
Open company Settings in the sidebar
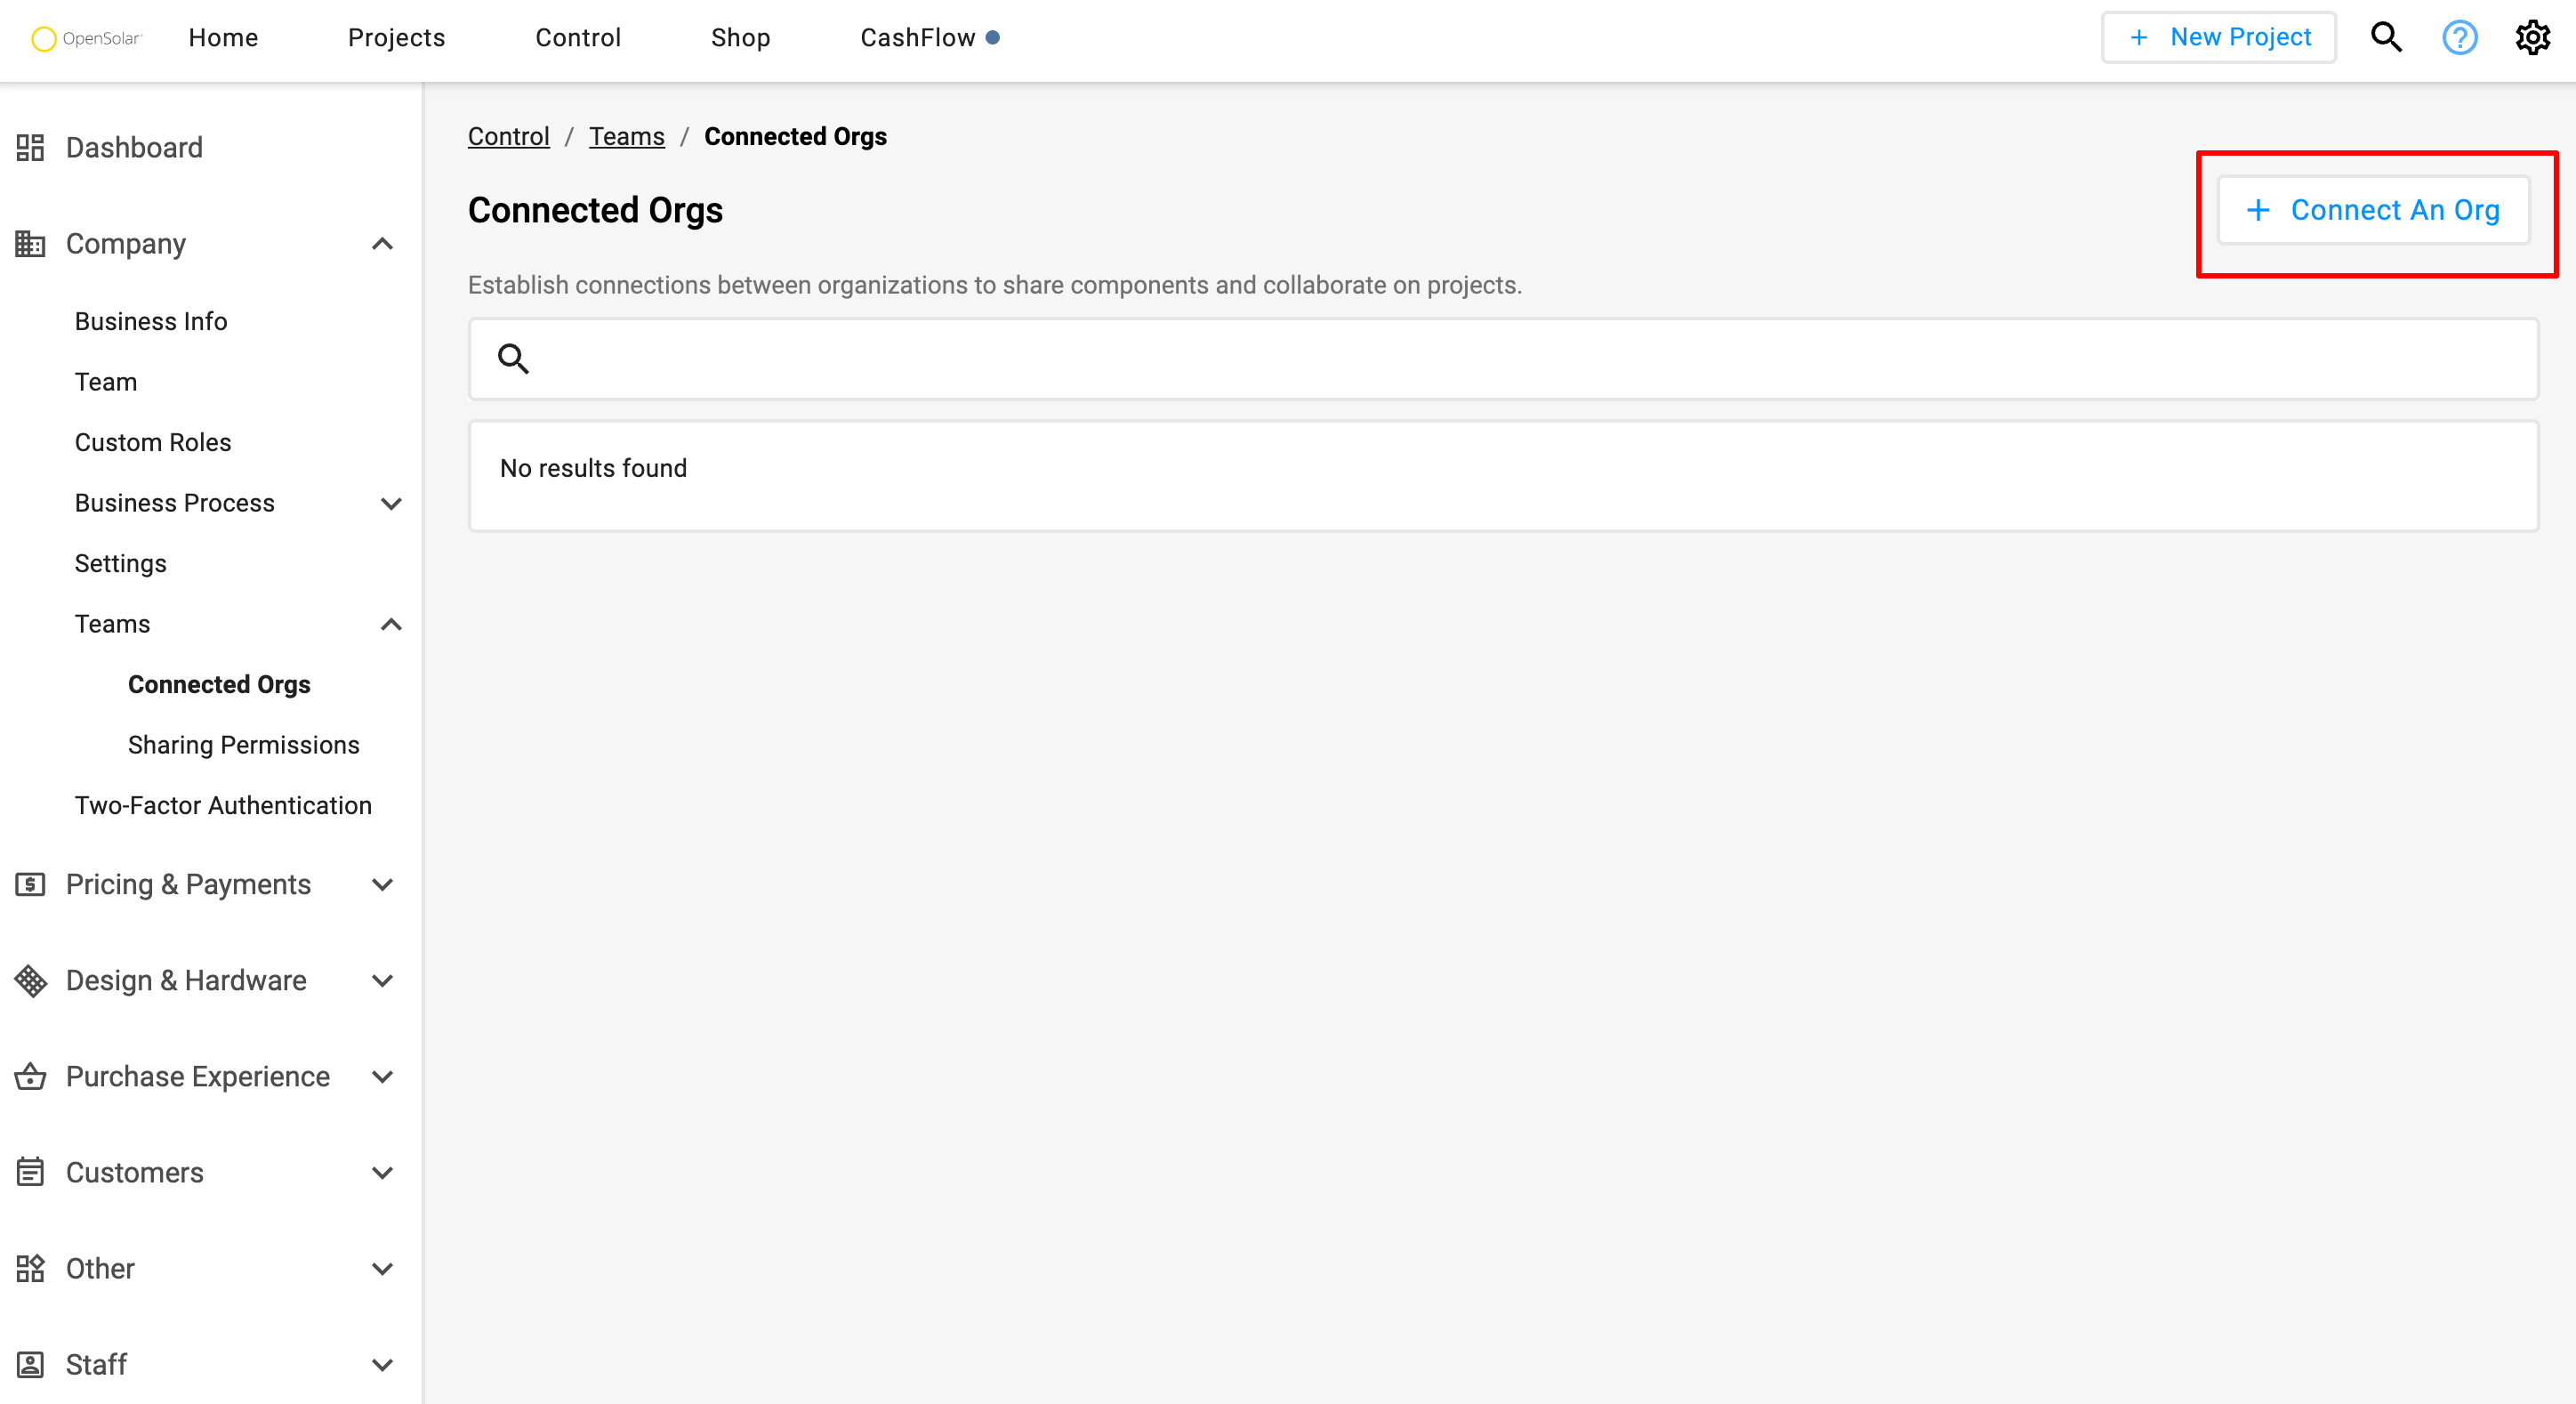click(x=121, y=563)
